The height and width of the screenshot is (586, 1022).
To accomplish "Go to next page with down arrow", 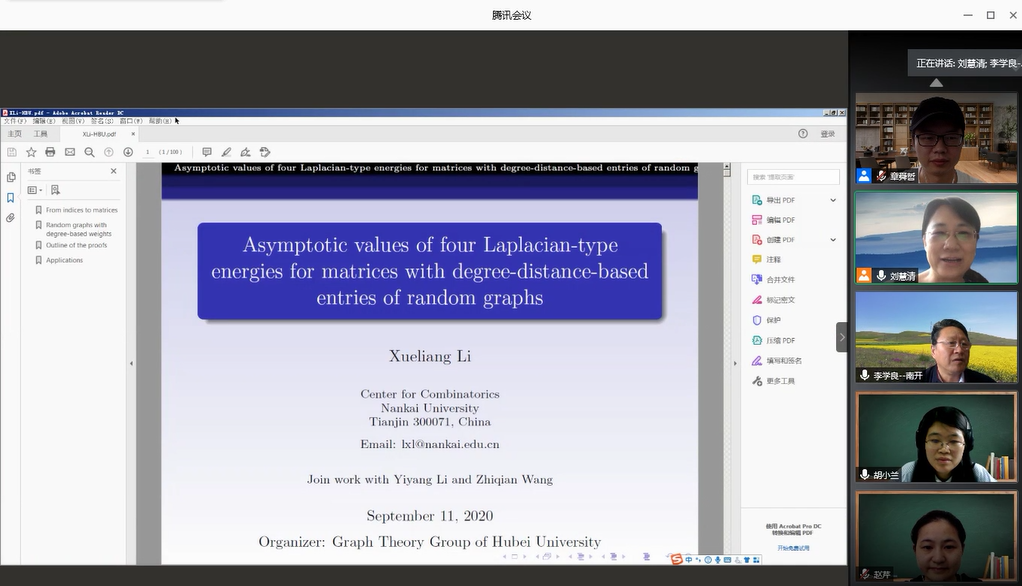I will [x=128, y=152].
